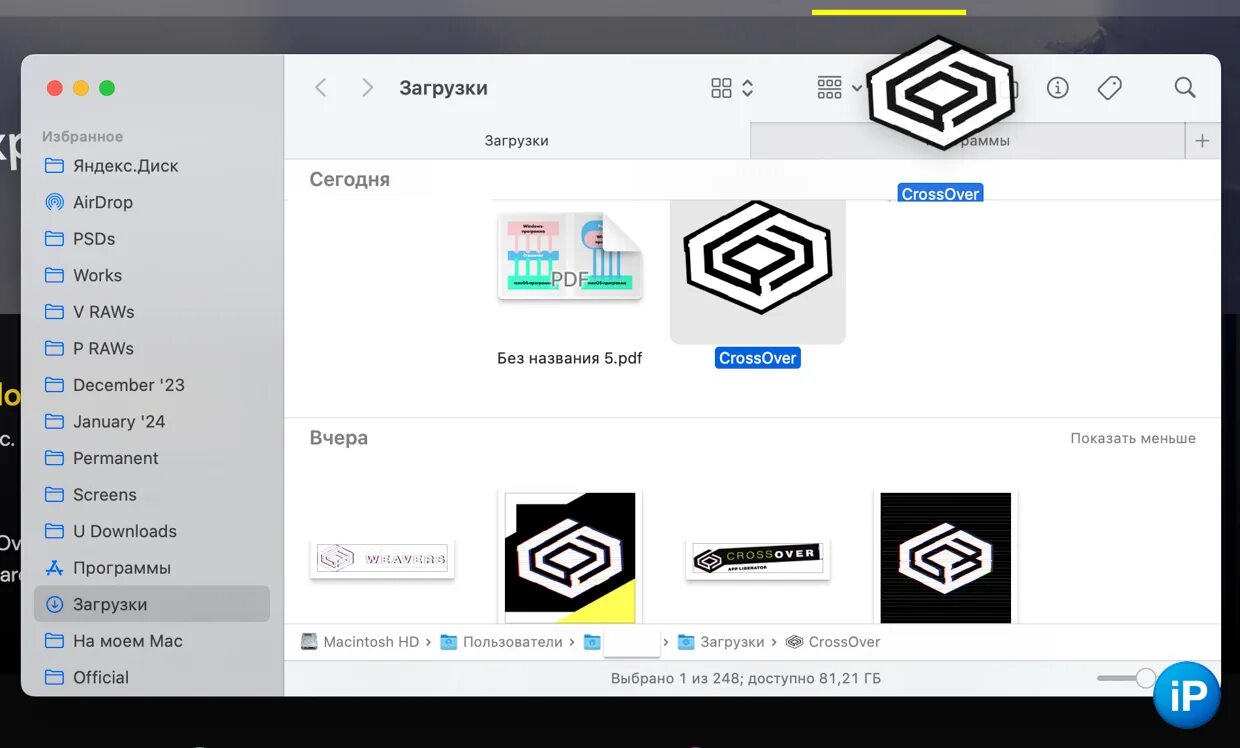Open the Screens sidebar folder
1240x748 pixels.
pyautogui.click(x=152, y=494)
